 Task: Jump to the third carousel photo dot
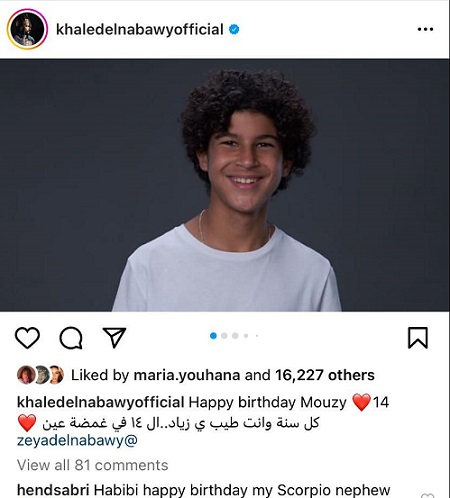point(235,336)
